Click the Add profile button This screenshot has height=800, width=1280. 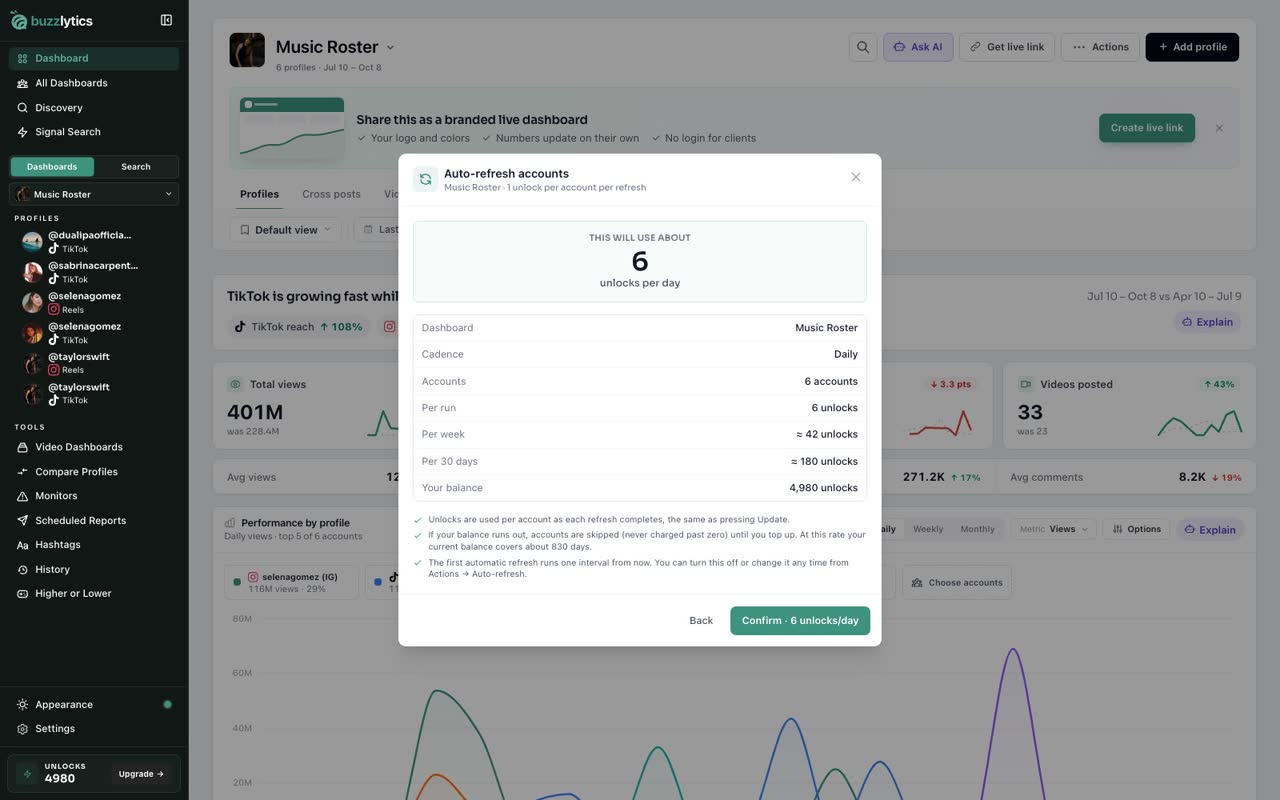click(1192, 47)
